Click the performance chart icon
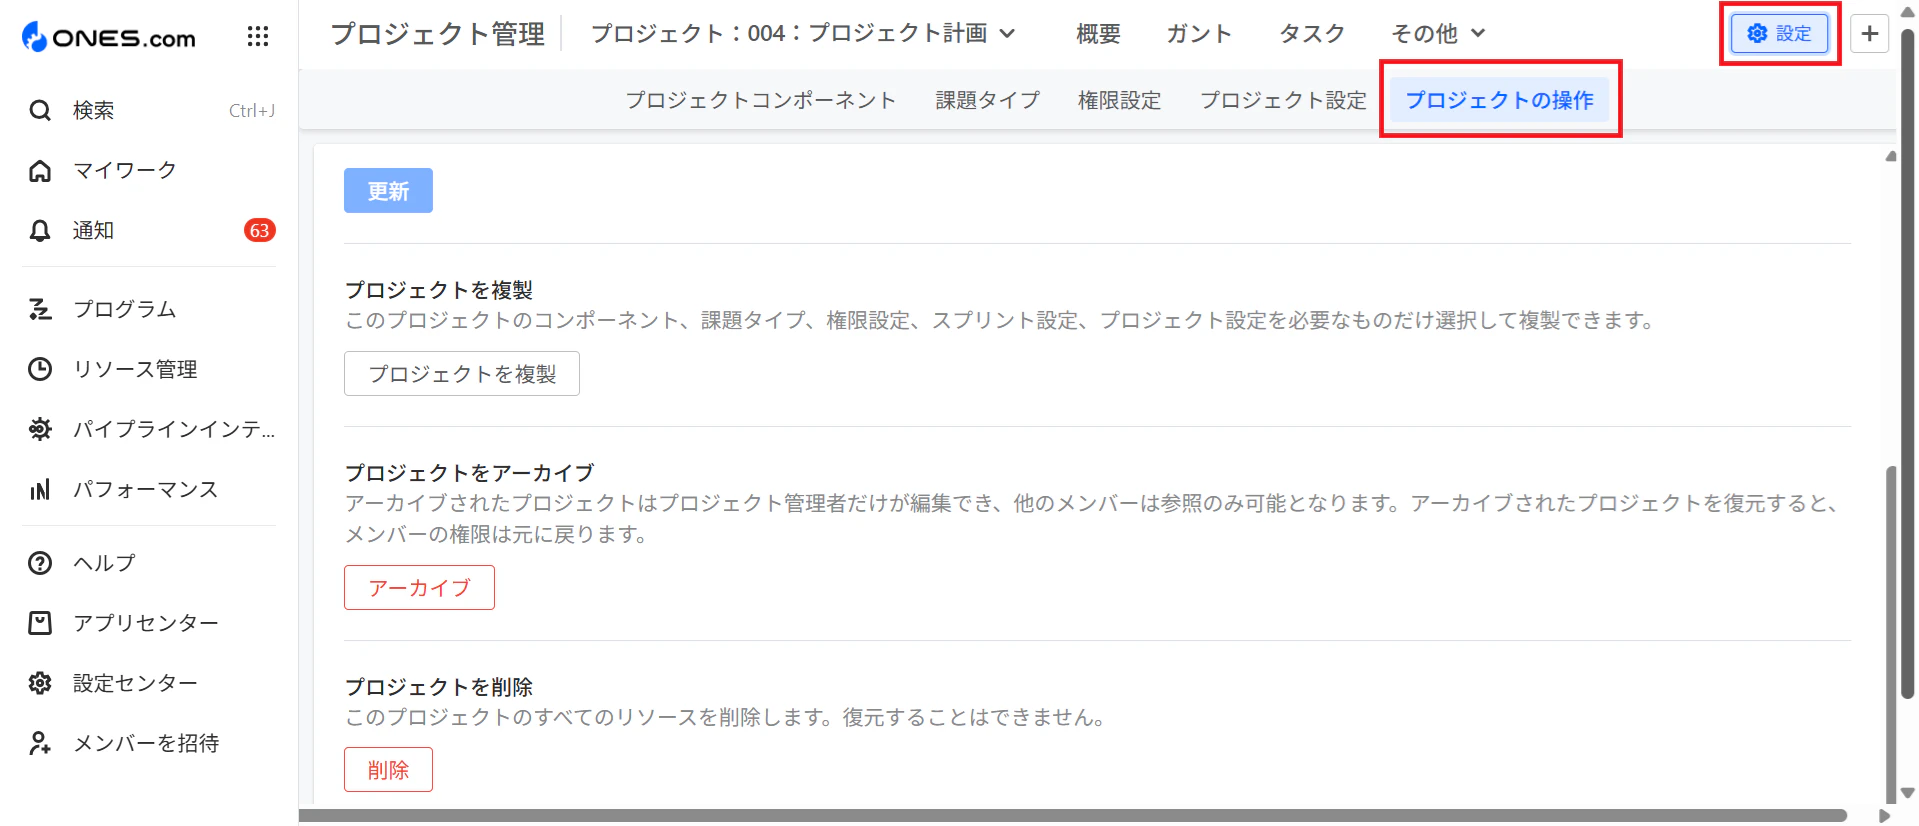The image size is (1919, 826). point(40,489)
